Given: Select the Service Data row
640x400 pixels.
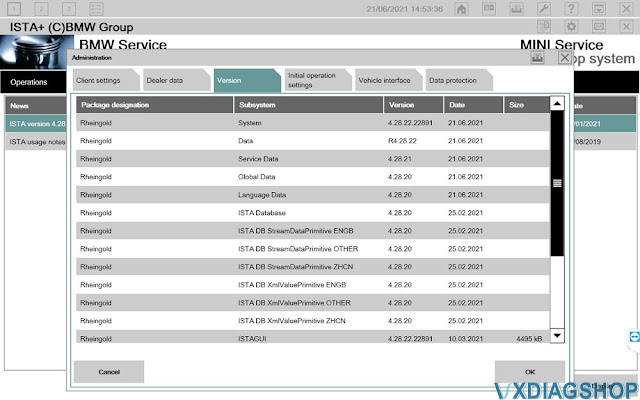Looking at the screenshot, I should 313,159.
